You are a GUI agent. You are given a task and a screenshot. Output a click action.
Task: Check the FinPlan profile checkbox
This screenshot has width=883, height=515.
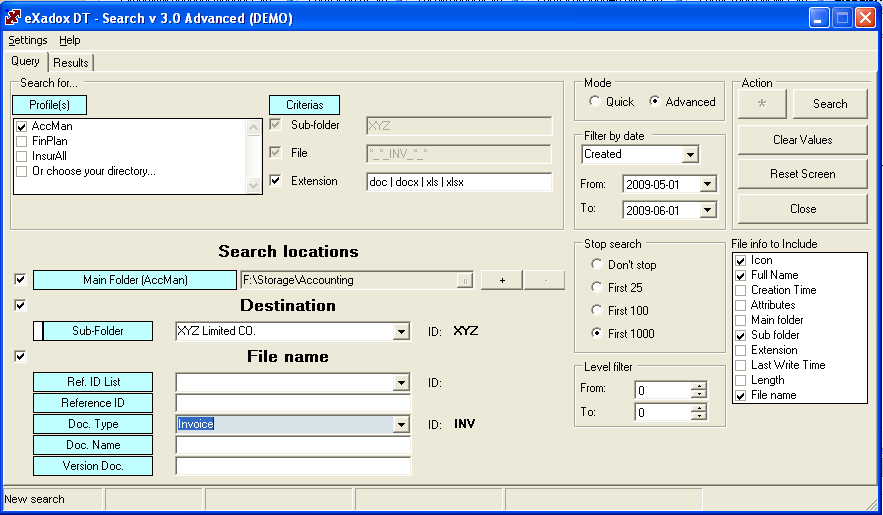21,142
